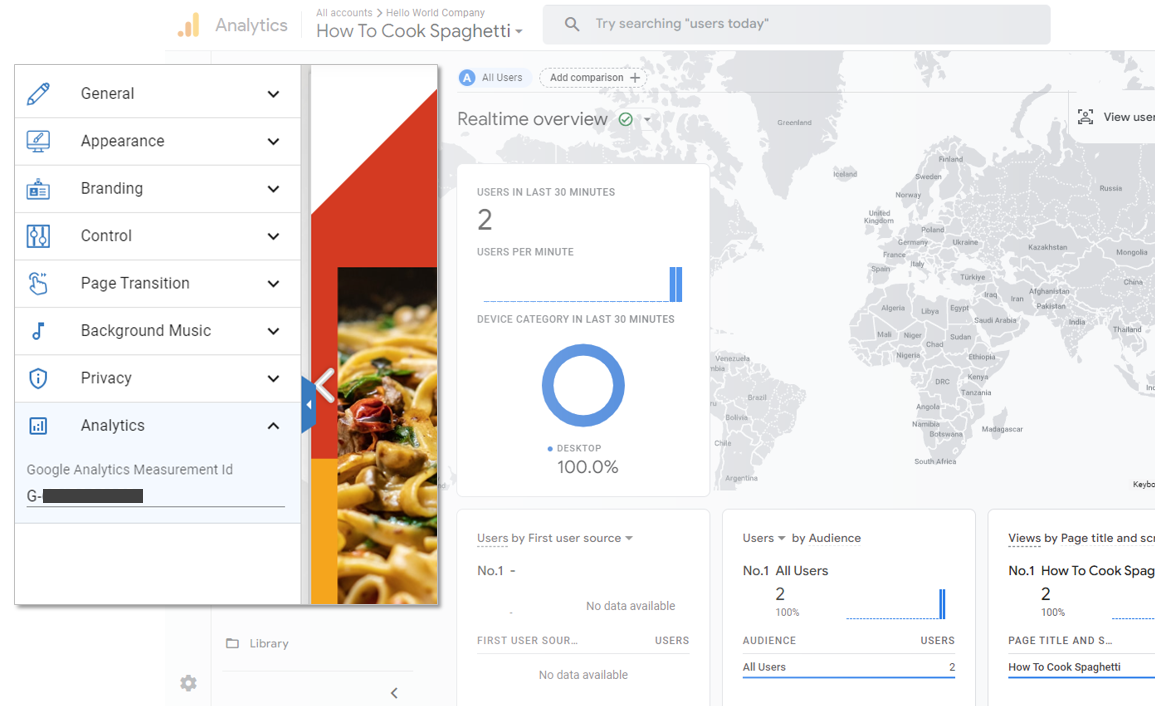Click the Background Music note icon
Image resolution: width=1155 pixels, height=706 pixels.
(38, 331)
